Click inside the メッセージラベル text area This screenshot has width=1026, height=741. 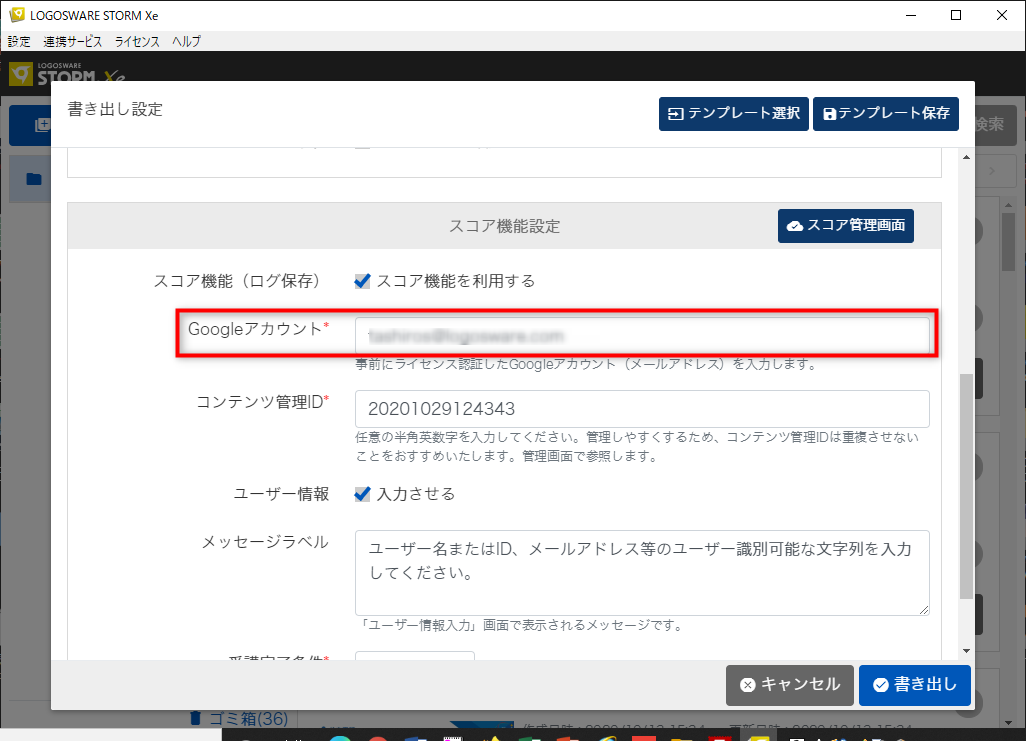(642, 573)
